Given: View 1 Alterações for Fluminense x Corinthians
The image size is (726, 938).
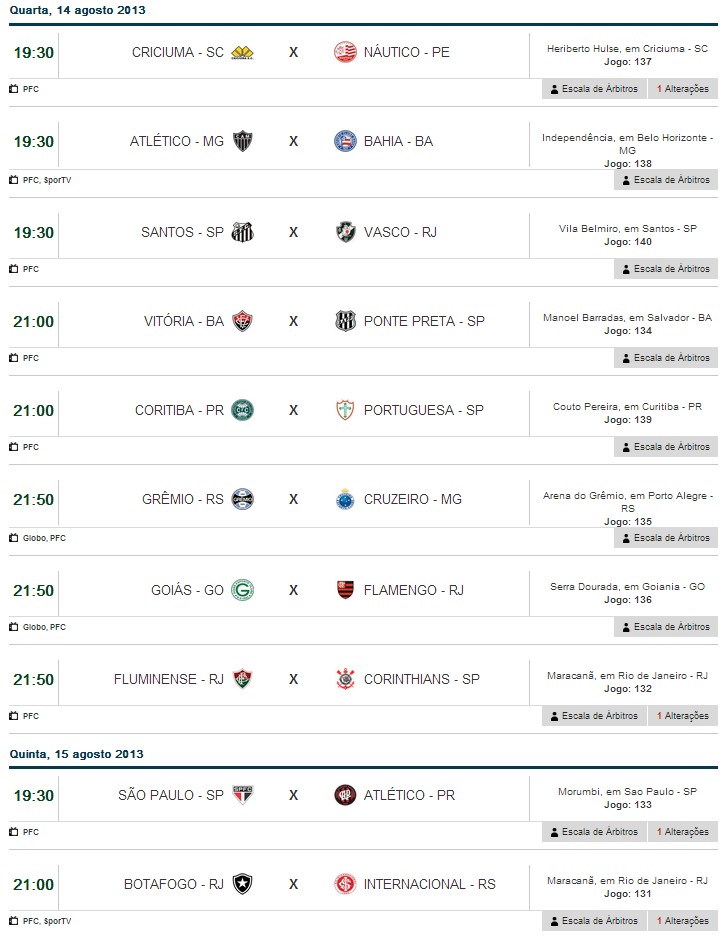Looking at the screenshot, I should click(x=683, y=716).
